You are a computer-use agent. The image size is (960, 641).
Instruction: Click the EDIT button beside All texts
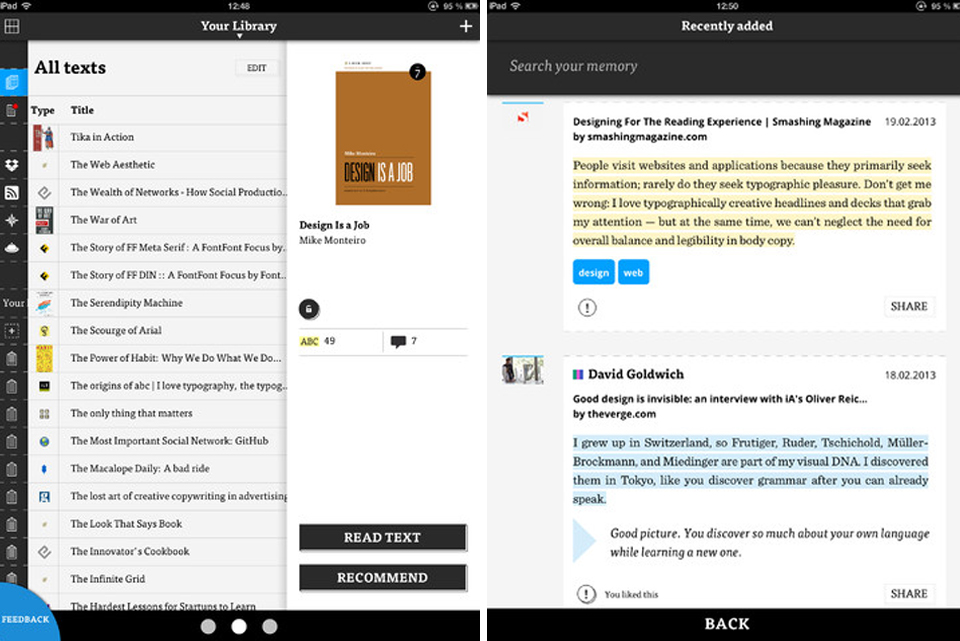point(257,68)
